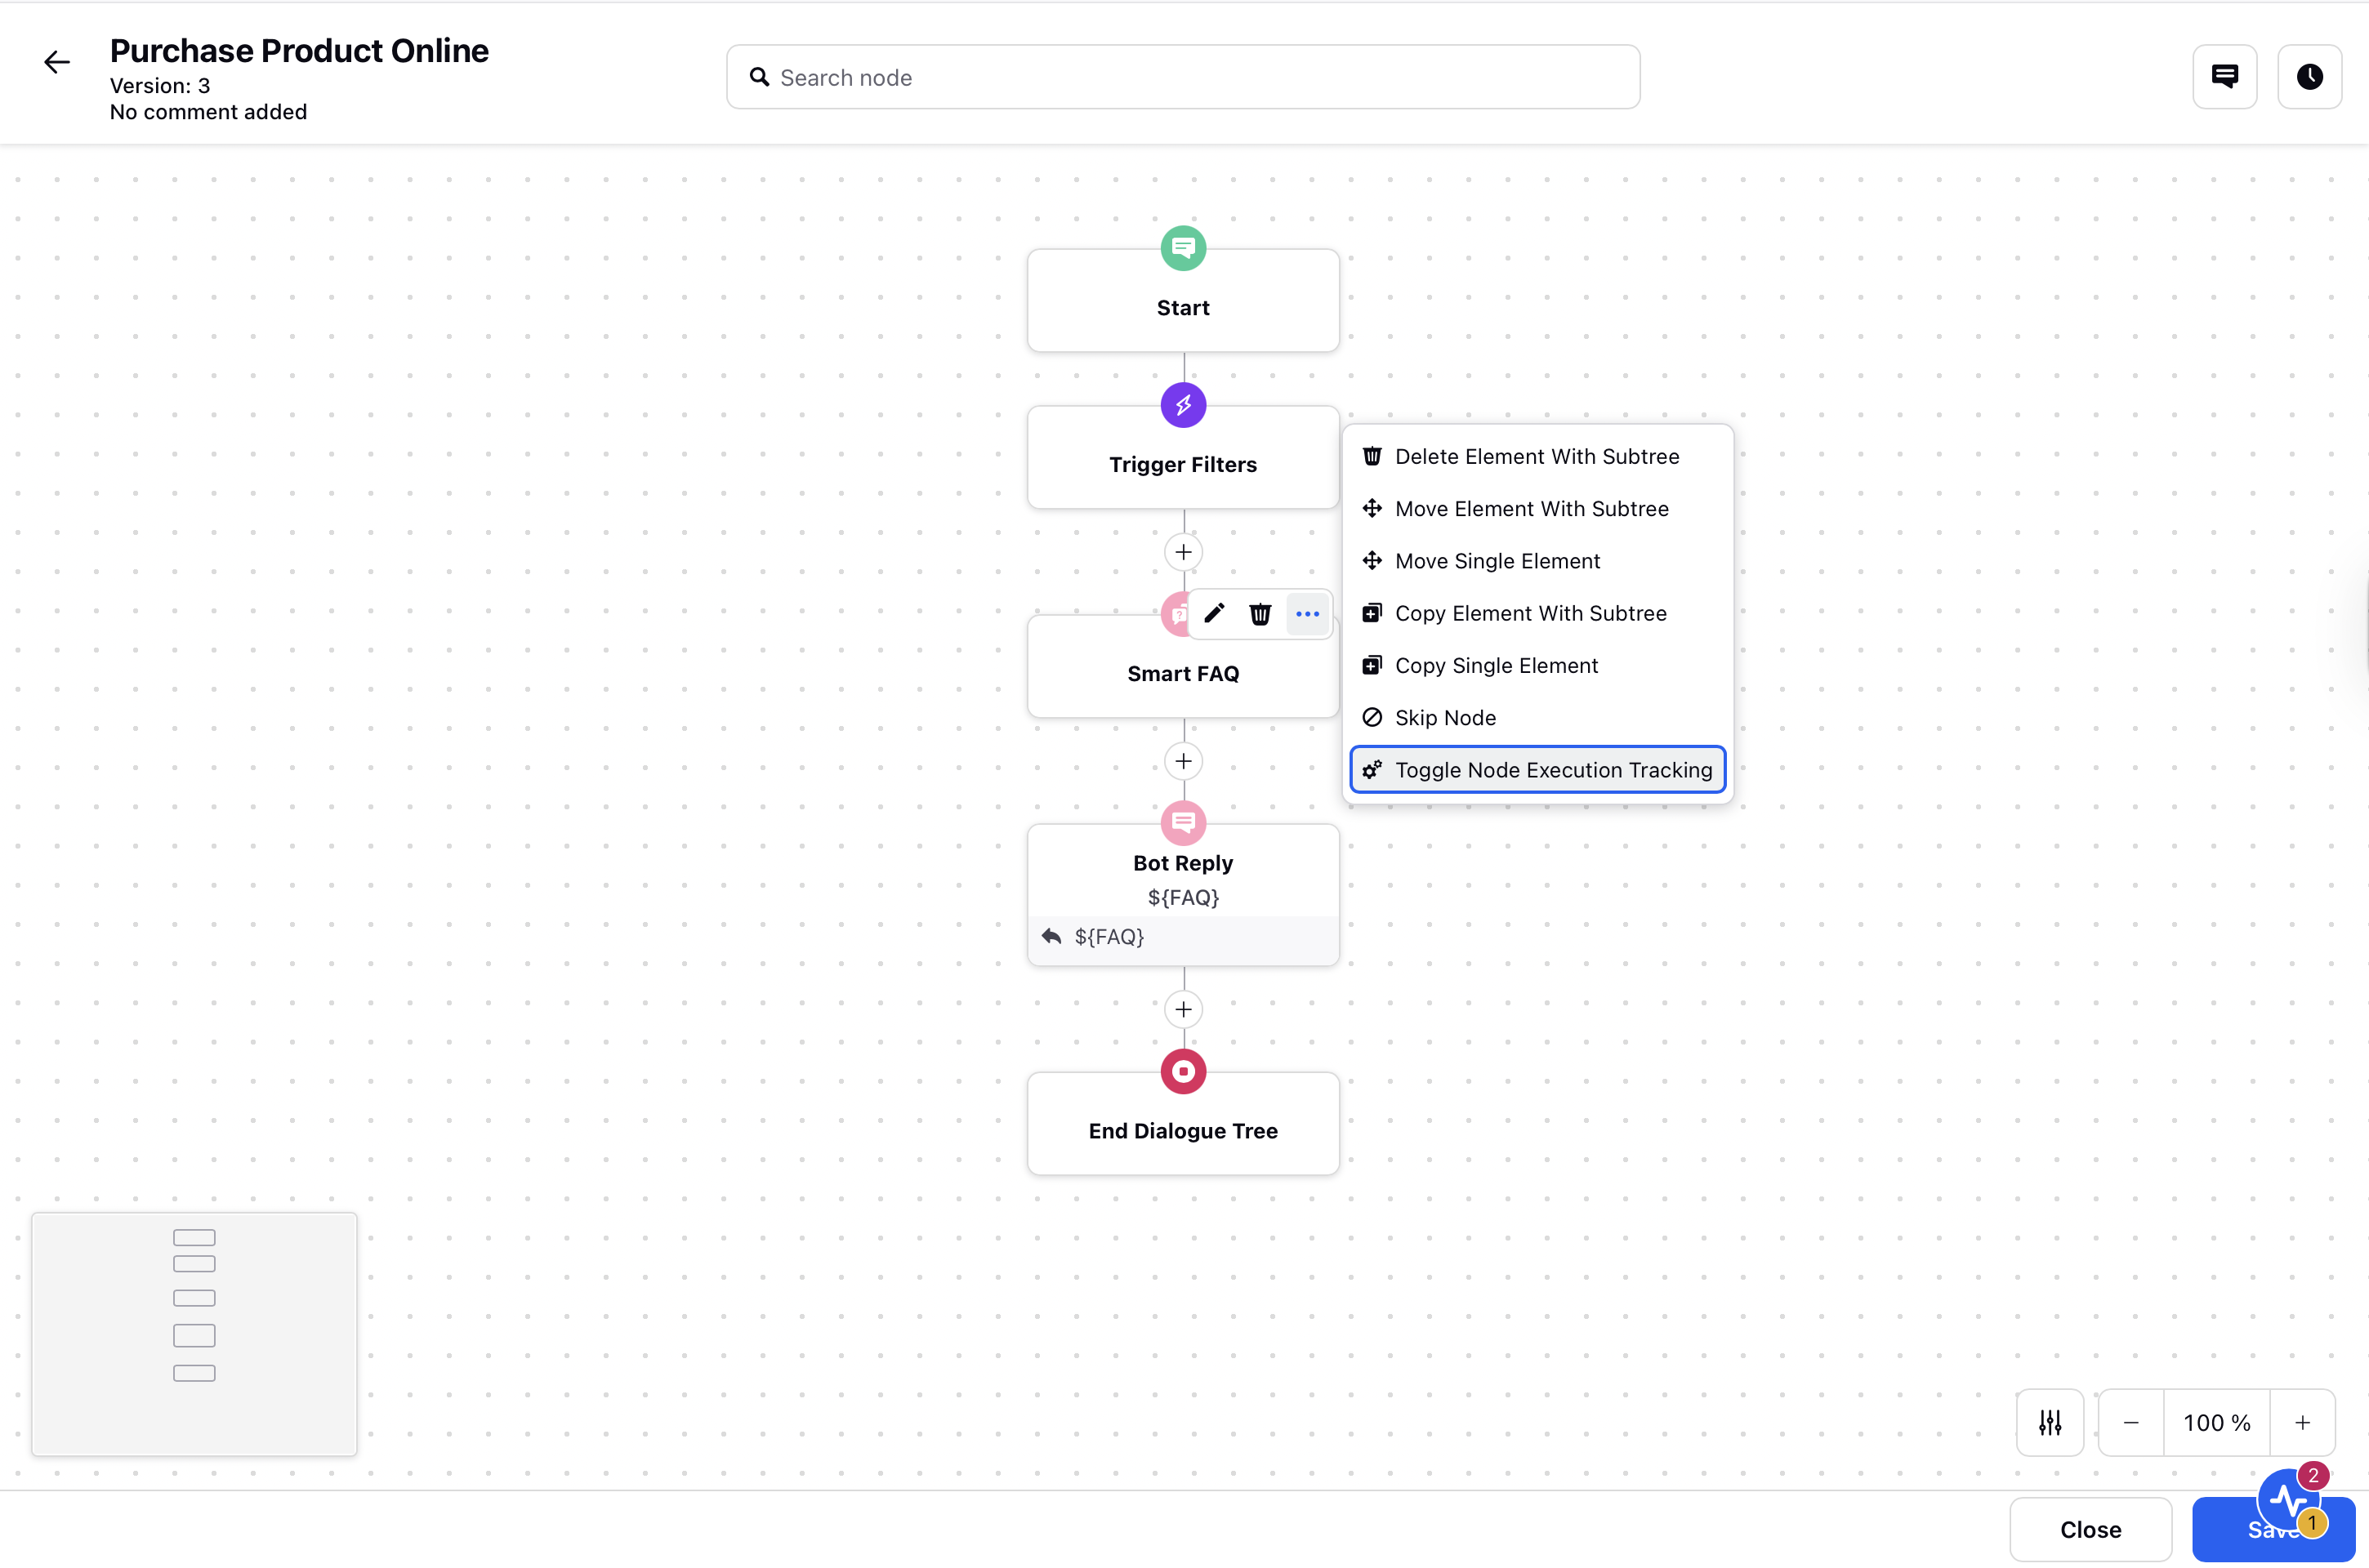The width and height of the screenshot is (2369, 1568).
Task: Open the version history clock icon
Action: pyautogui.click(x=2309, y=77)
